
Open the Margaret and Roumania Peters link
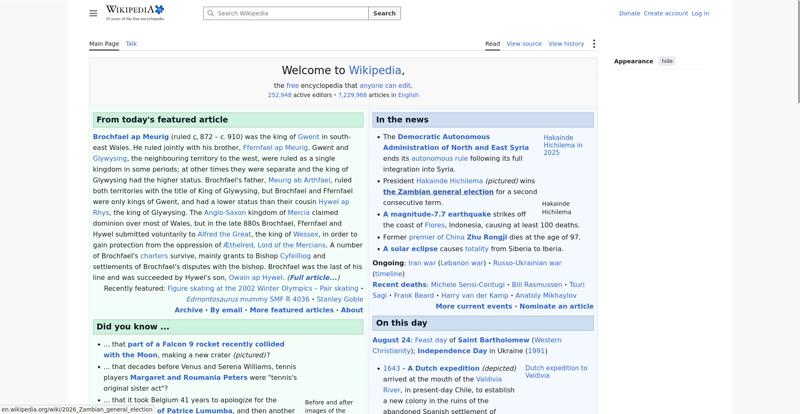pos(189,378)
